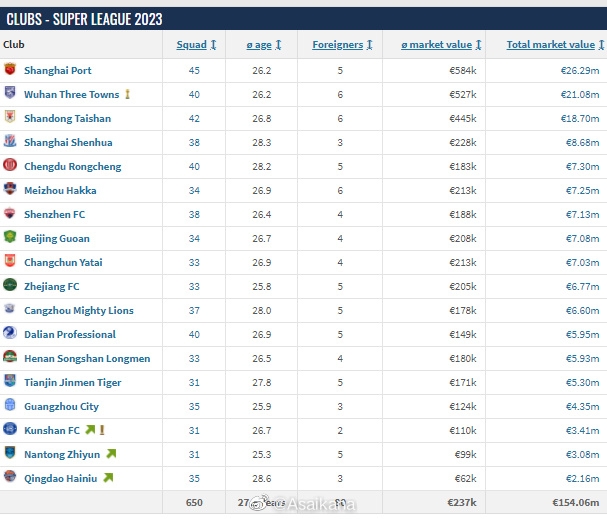Click Qingdao Hainiu total value €2.16m
This screenshot has width=607, height=519.
pyautogui.click(x=583, y=478)
